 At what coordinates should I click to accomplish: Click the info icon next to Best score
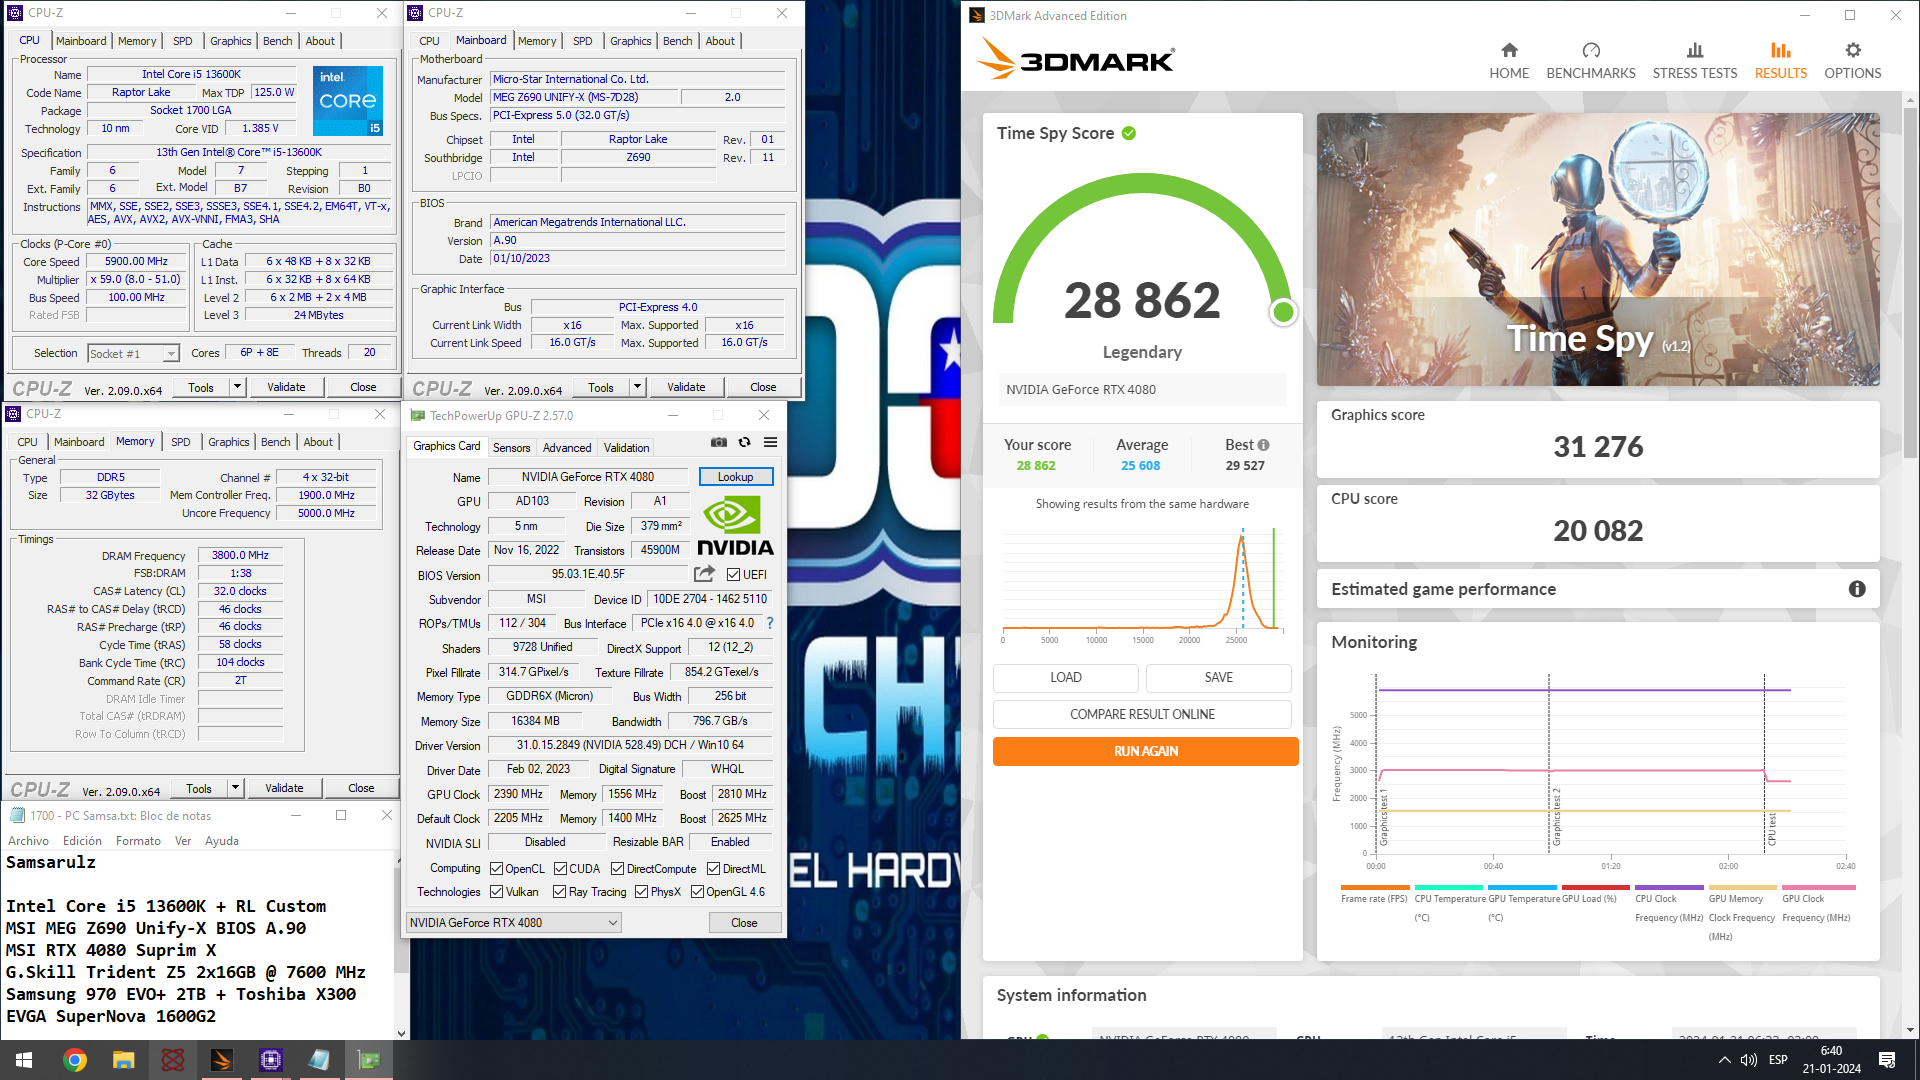[1264, 445]
